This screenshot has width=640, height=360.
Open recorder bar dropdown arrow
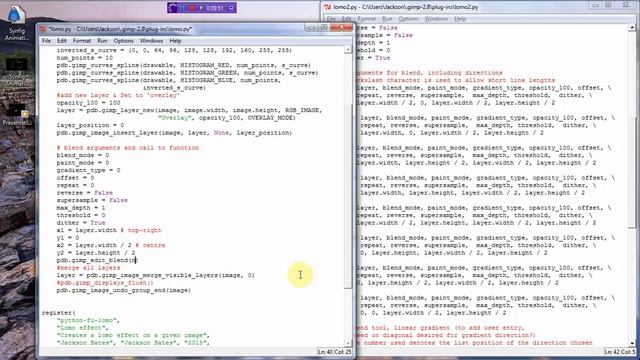[x=231, y=8]
